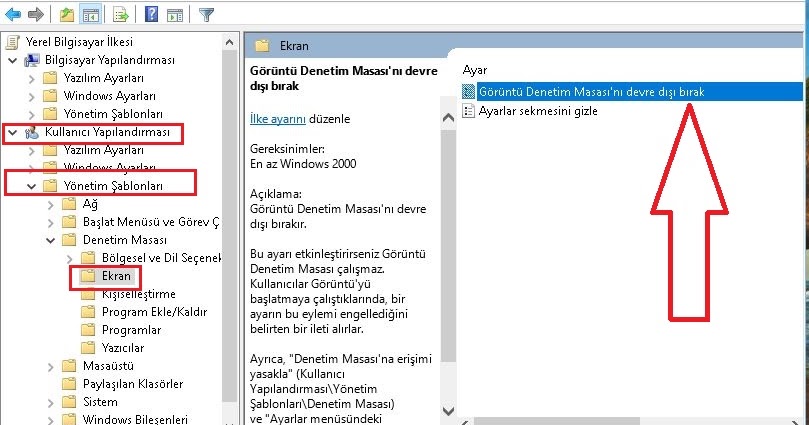This screenshot has width=809, height=425.
Task: Click icon of selected Görüntü Denetim Masası policy
Action: 468,92
